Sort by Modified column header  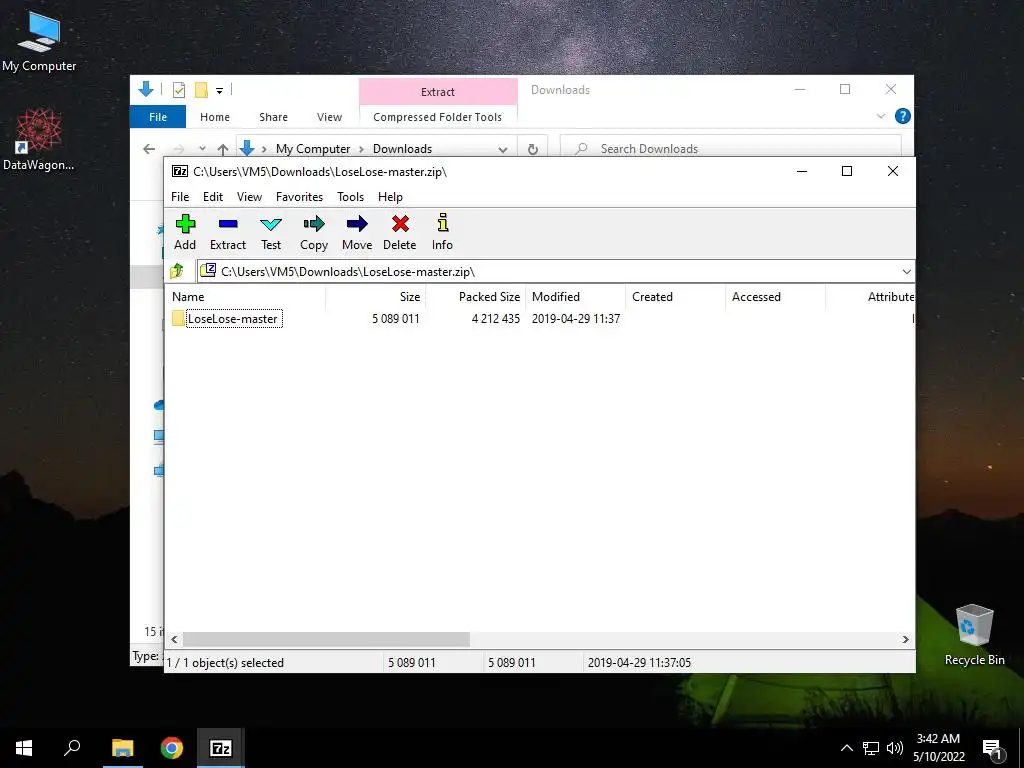point(575,296)
